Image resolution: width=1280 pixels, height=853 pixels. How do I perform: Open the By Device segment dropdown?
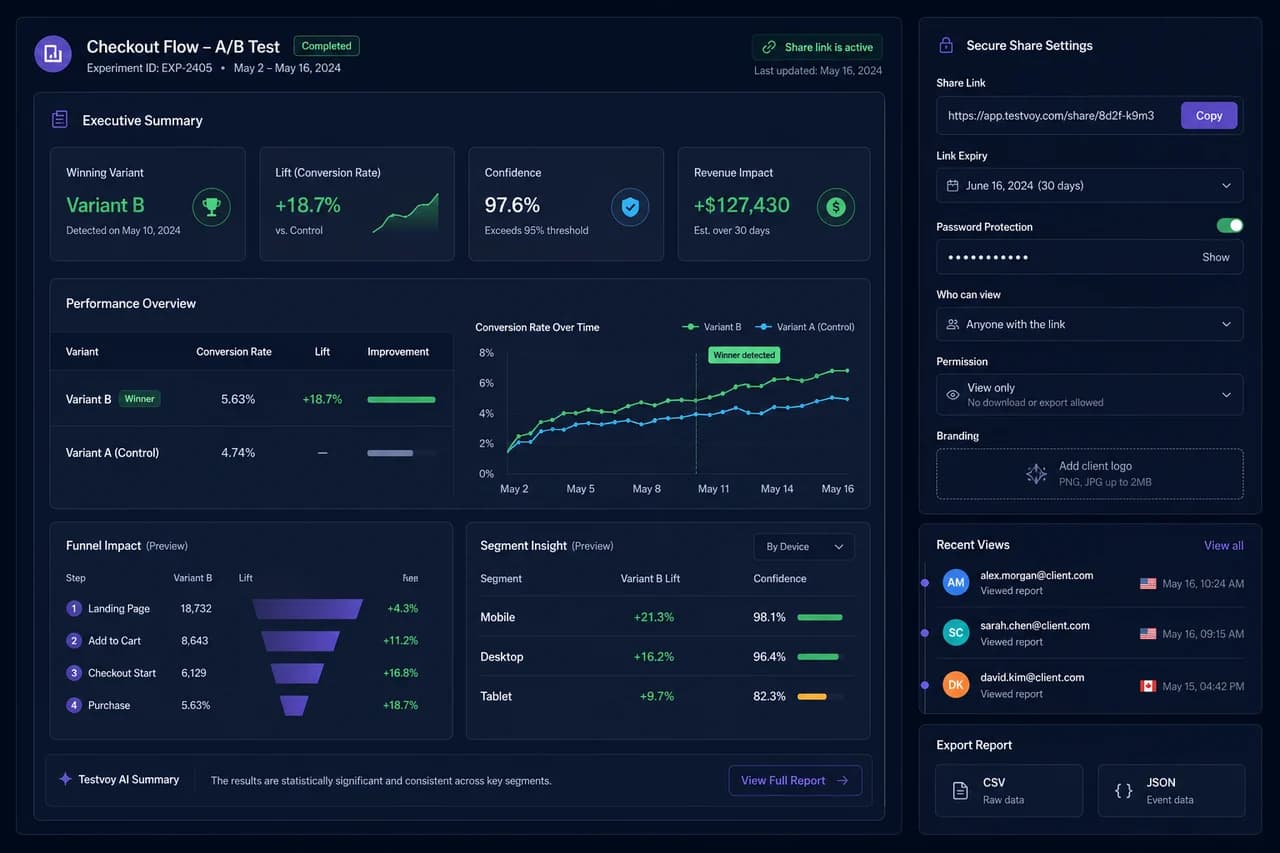click(x=804, y=547)
